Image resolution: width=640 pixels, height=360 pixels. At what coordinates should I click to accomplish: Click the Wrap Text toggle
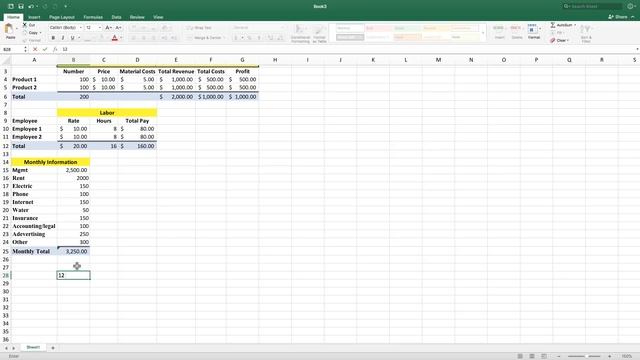tap(200, 28)
